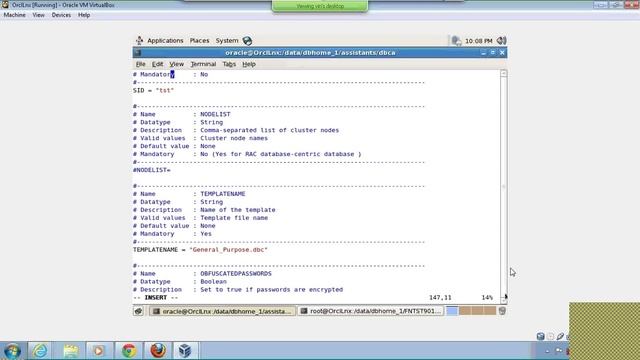Click the VirtualBox status bar disk icon
This screenshot has height=360, width=640.
click(540, 336)
